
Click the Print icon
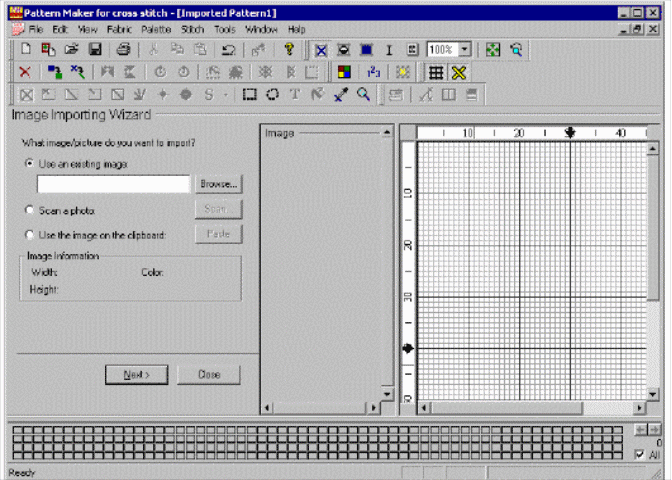tap(123, 49)
